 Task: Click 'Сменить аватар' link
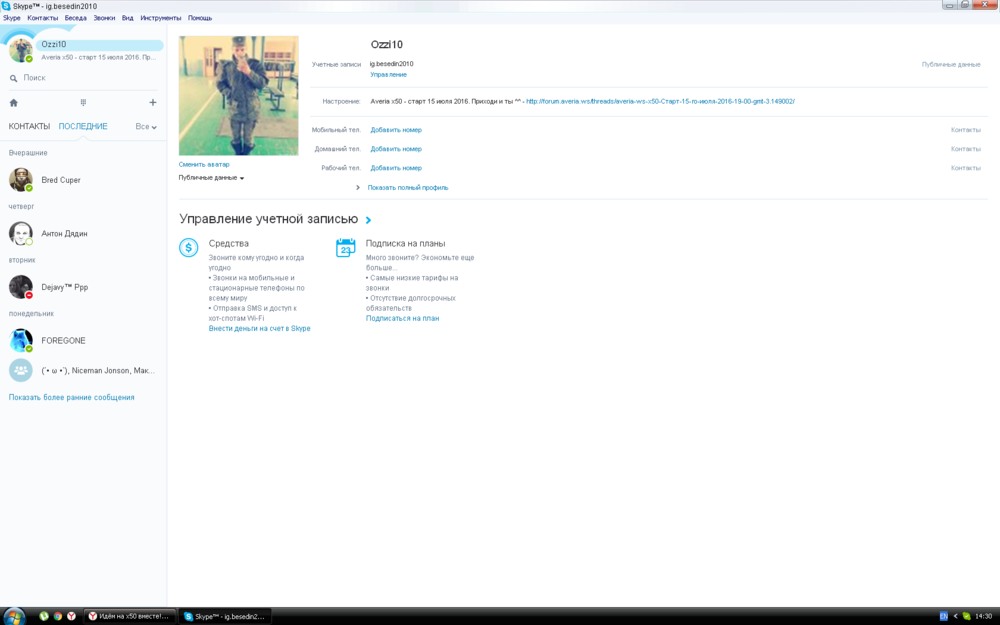click(204, 164)
